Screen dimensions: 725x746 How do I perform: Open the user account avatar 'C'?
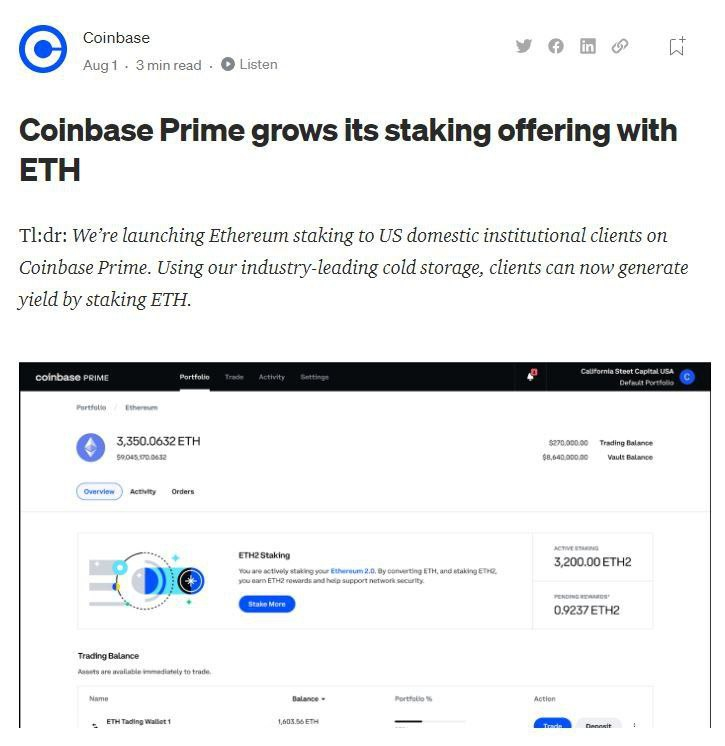[x=686, y=377]
